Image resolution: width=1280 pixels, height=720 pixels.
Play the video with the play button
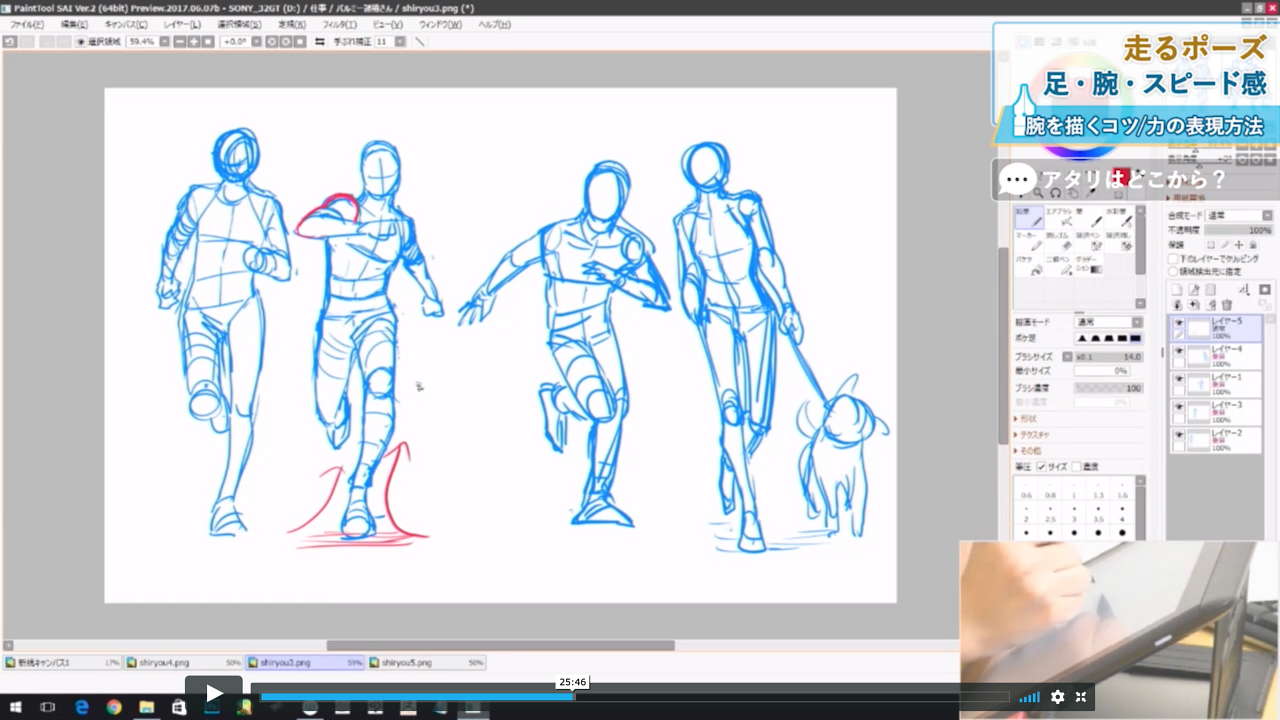coord(213,692)
